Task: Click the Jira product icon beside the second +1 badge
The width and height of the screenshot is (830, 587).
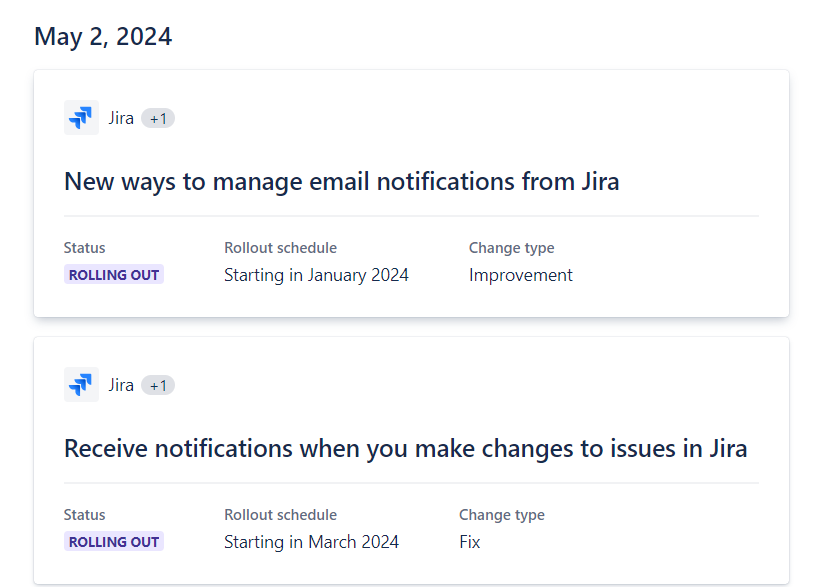Action: (x=80, y=384)
